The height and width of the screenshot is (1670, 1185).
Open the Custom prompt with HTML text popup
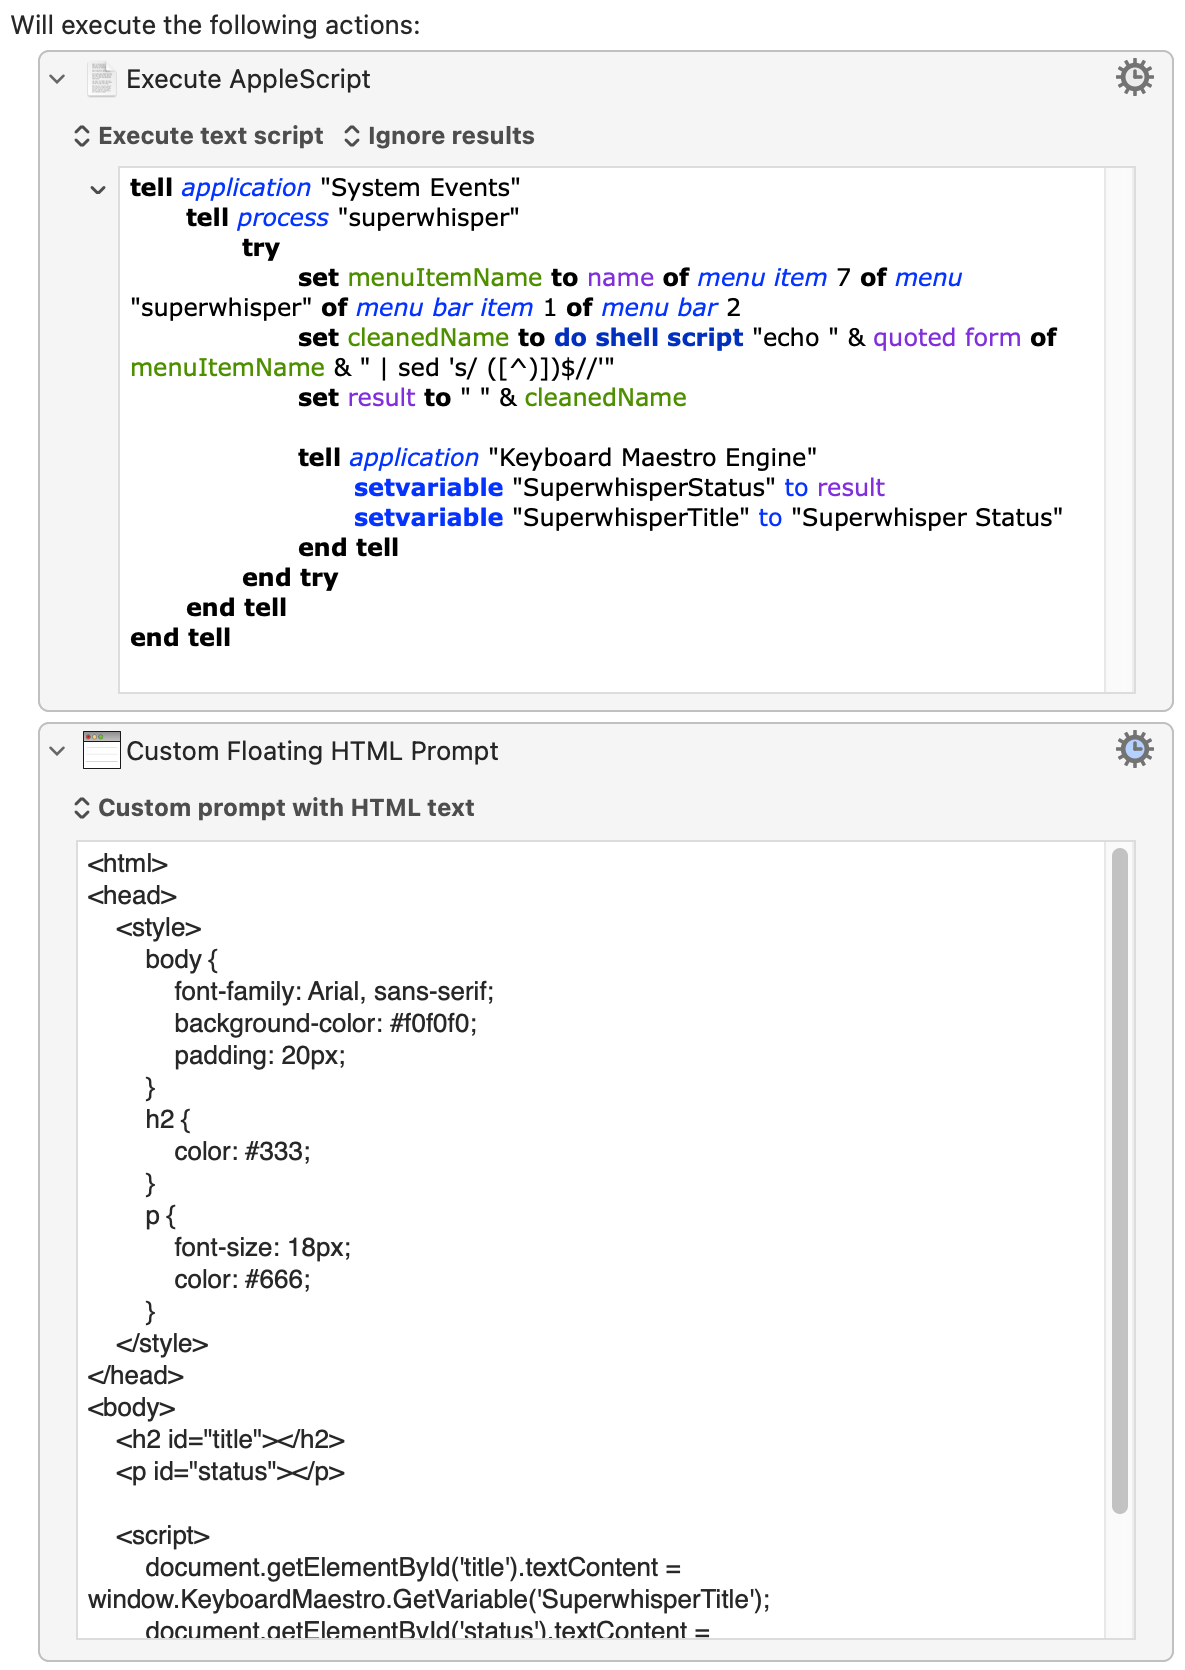pos(274,808)
